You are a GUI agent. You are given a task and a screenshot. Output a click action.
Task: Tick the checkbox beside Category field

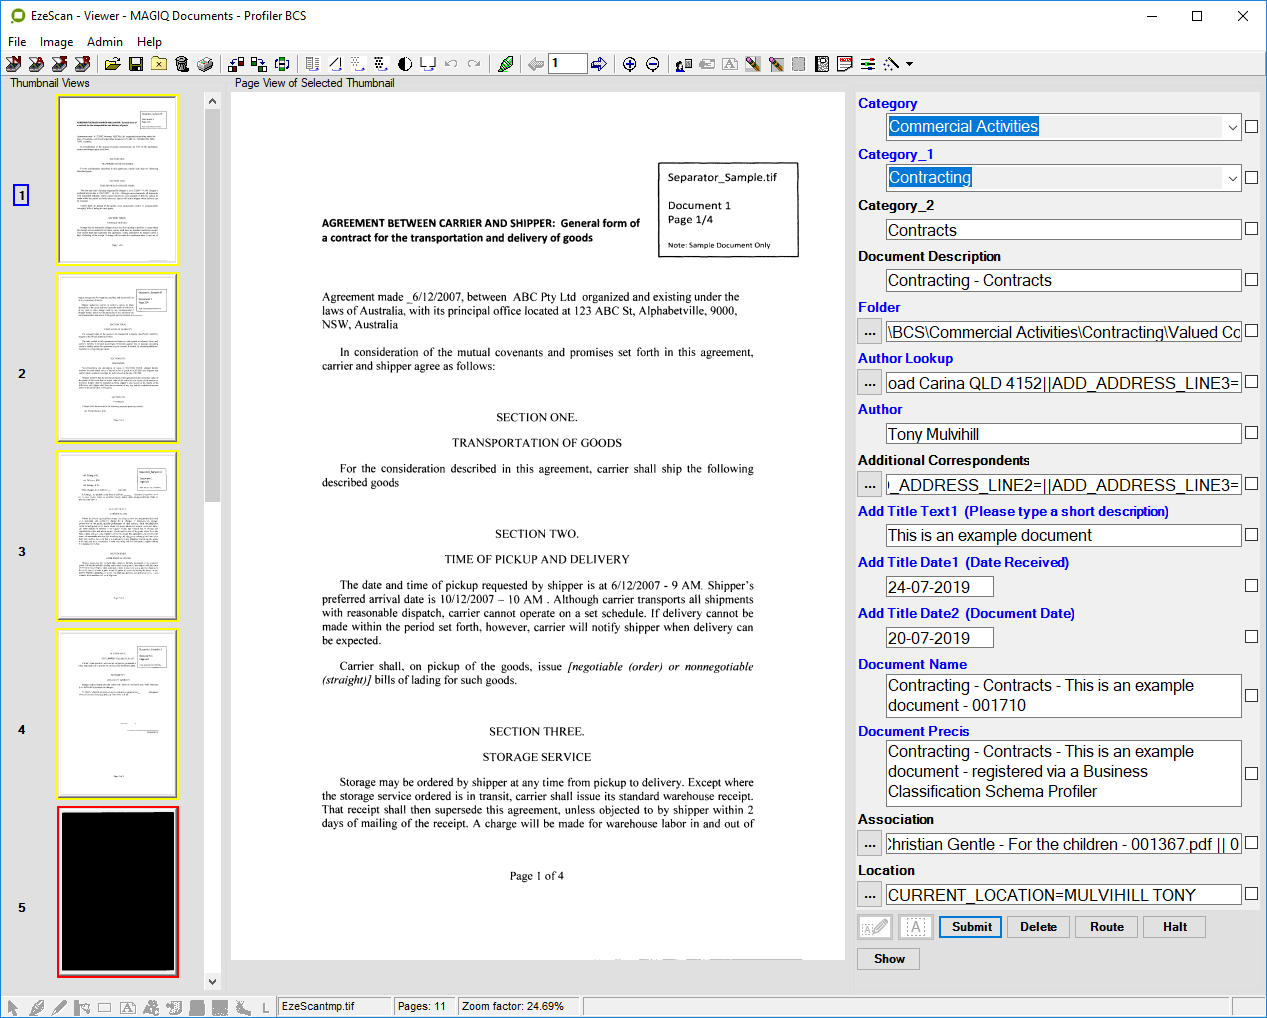tap(1251, 127)
